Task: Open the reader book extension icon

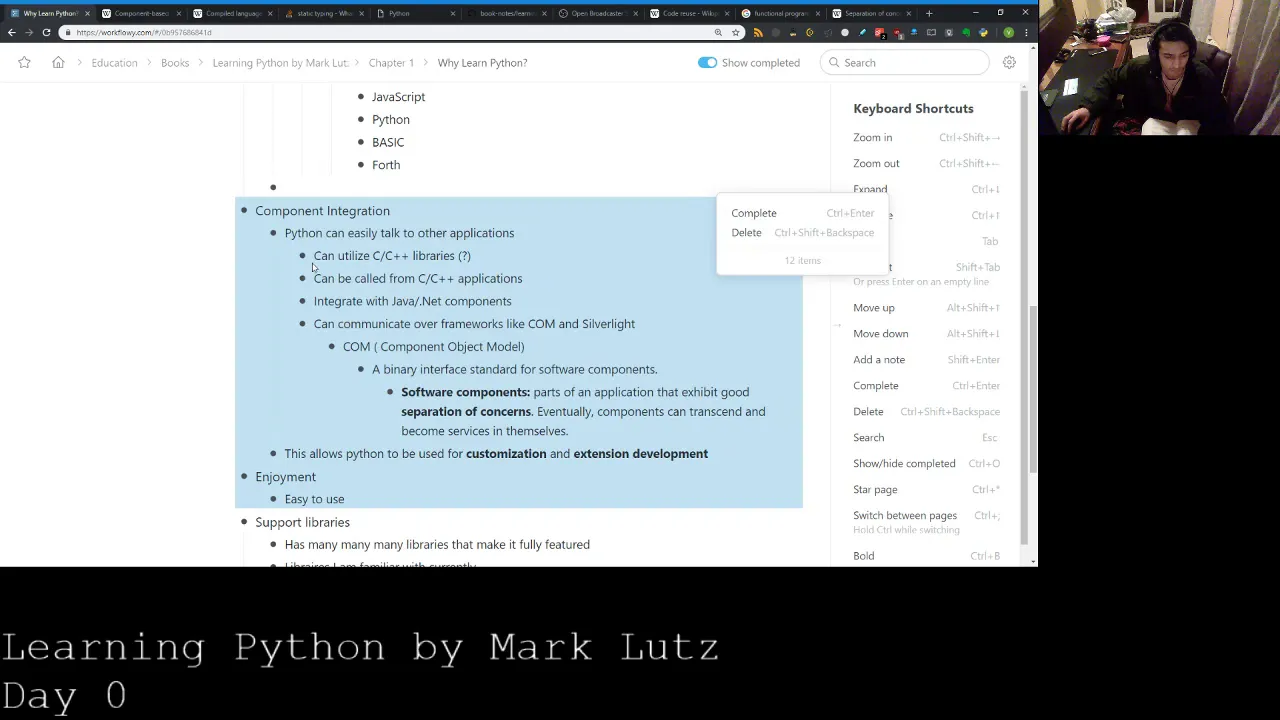Action: coord(931,32)
